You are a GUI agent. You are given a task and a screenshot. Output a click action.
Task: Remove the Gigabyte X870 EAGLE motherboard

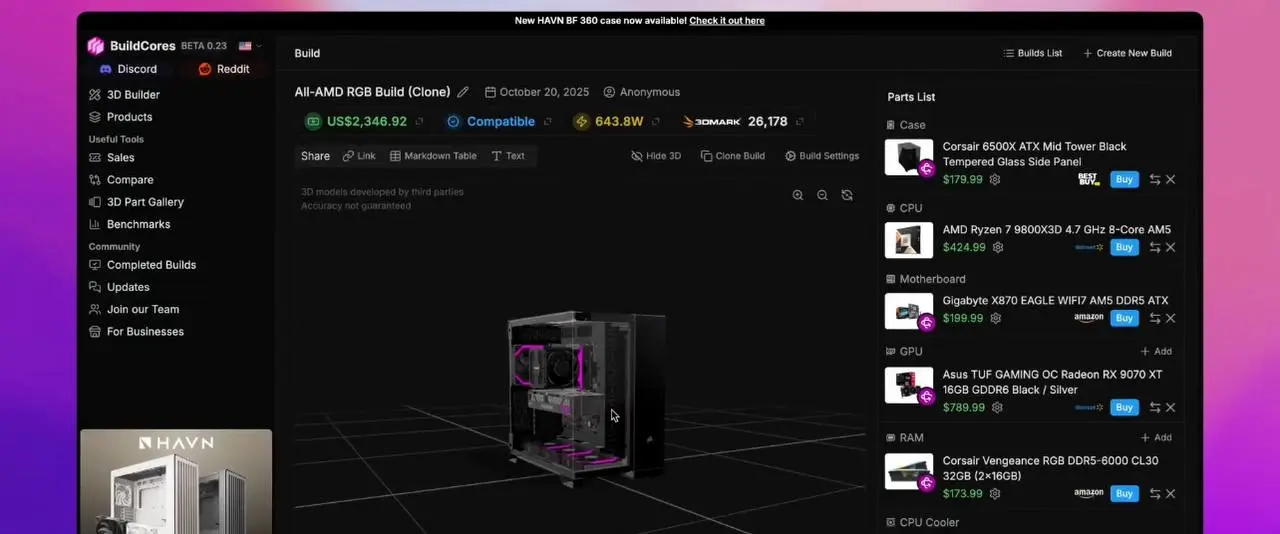pyautogui.click(x=1171, y=318)
